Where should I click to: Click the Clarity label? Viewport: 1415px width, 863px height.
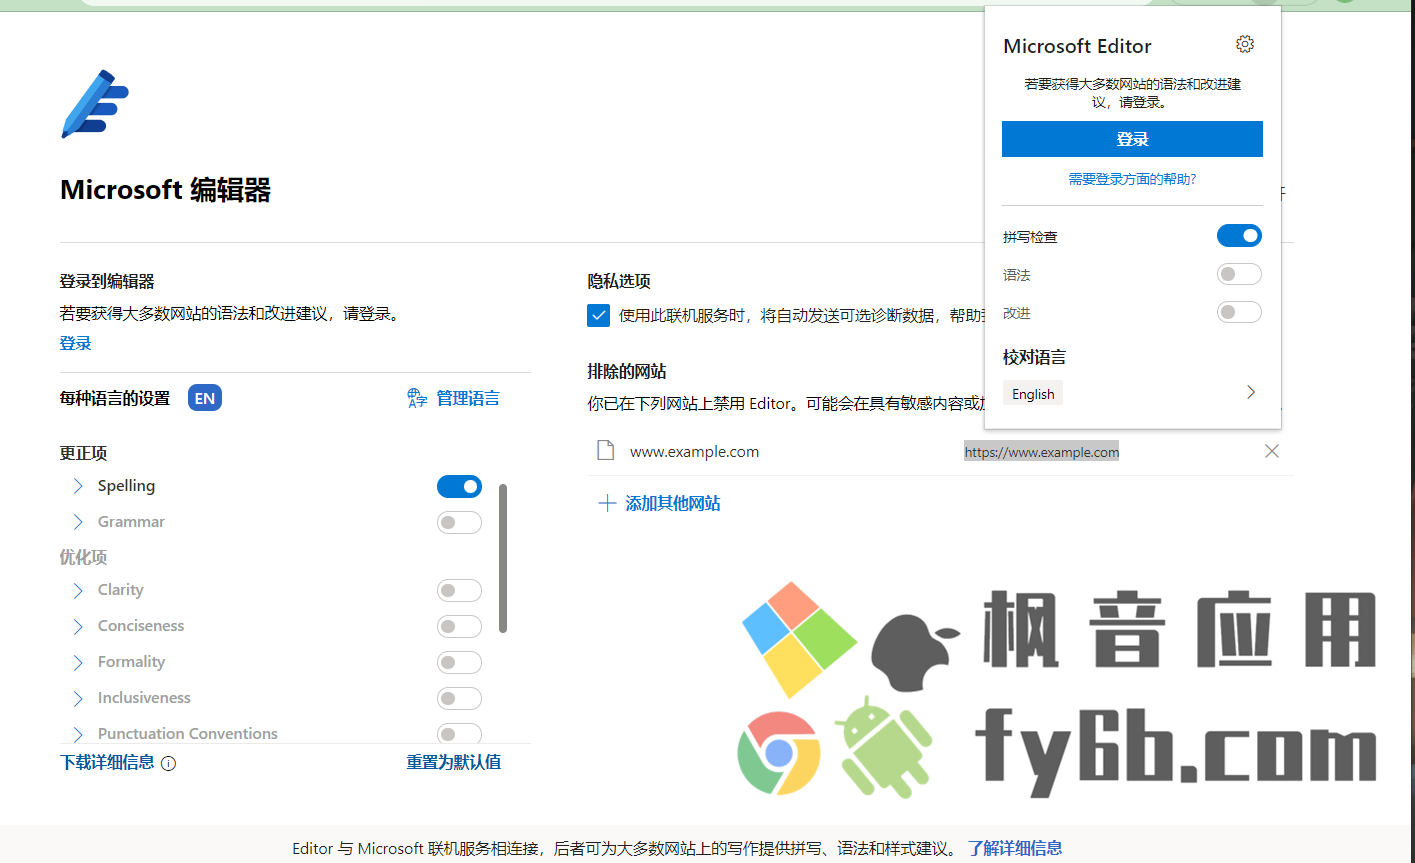click(121, 590)
